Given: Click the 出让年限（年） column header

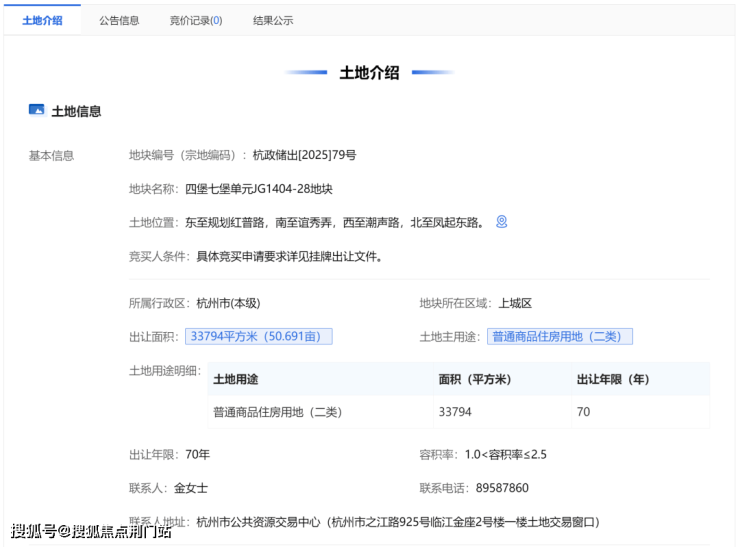Looking at the screenshot, I should [613, 379].
